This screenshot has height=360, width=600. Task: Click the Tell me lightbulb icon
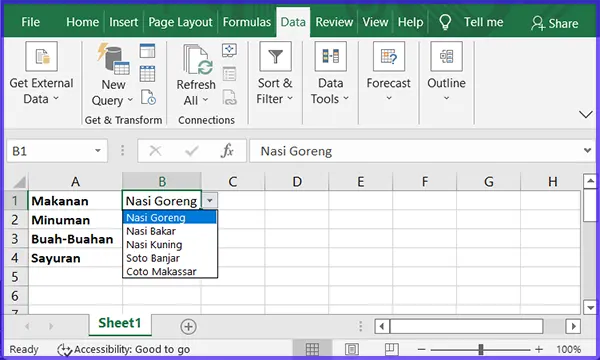445,22
